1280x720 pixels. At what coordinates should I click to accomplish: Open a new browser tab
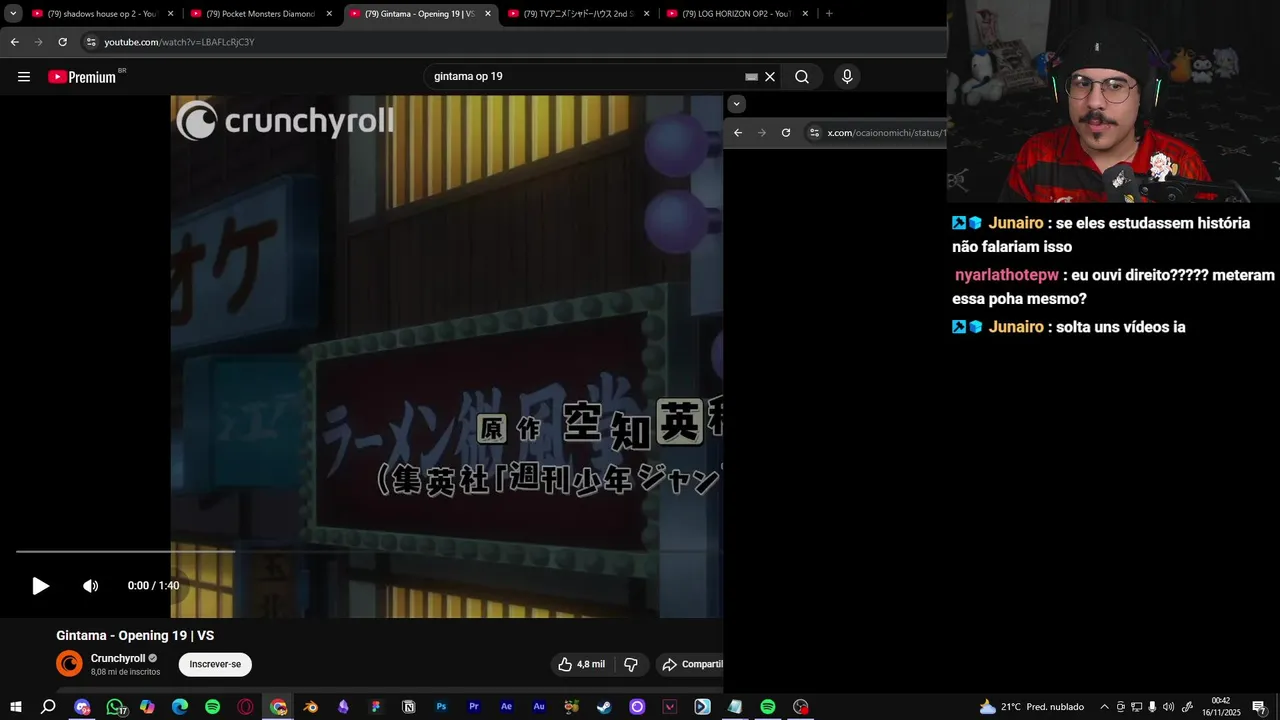pyautogui.click(x=829, y=14)
